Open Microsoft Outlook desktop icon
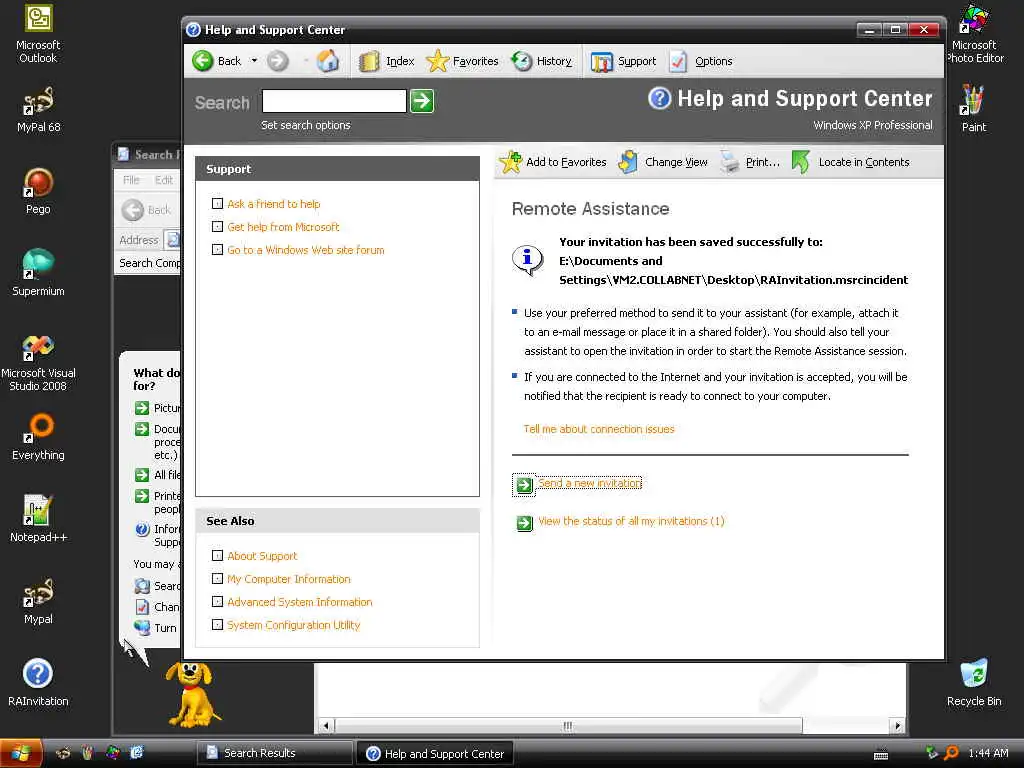Image resolution: width=1024 pixels, height=768 pixels. (x=38, y=34)
